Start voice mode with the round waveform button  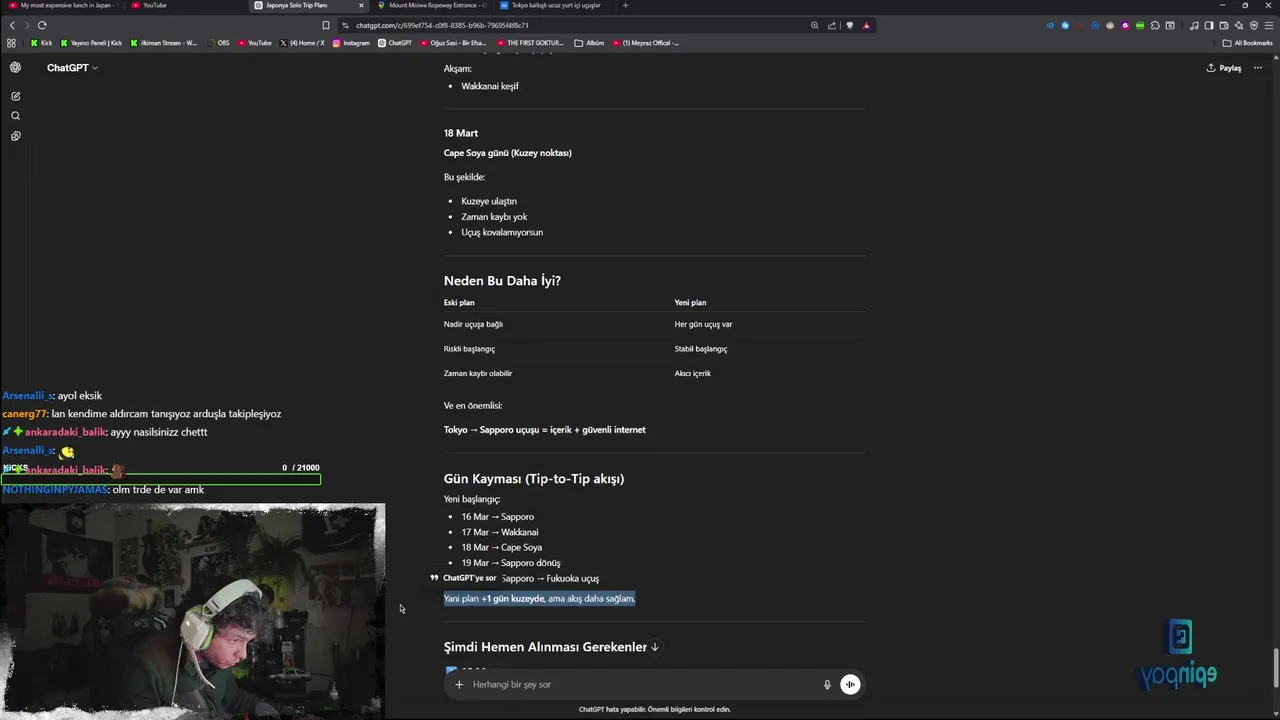click(850, 684)
